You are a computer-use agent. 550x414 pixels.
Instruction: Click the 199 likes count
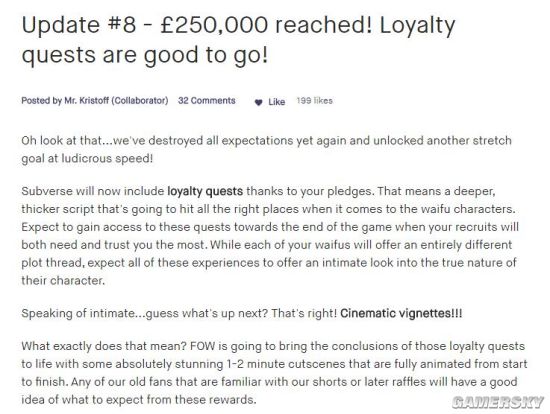pos(314,101)
